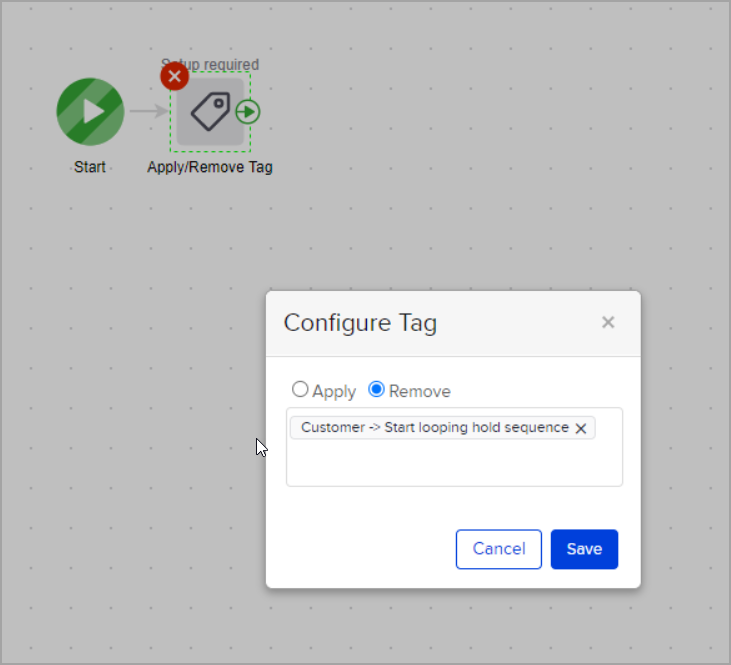Delete the tag node with the red X badge
The width and height of the screenshot is (731, 665).
point(175,76)
